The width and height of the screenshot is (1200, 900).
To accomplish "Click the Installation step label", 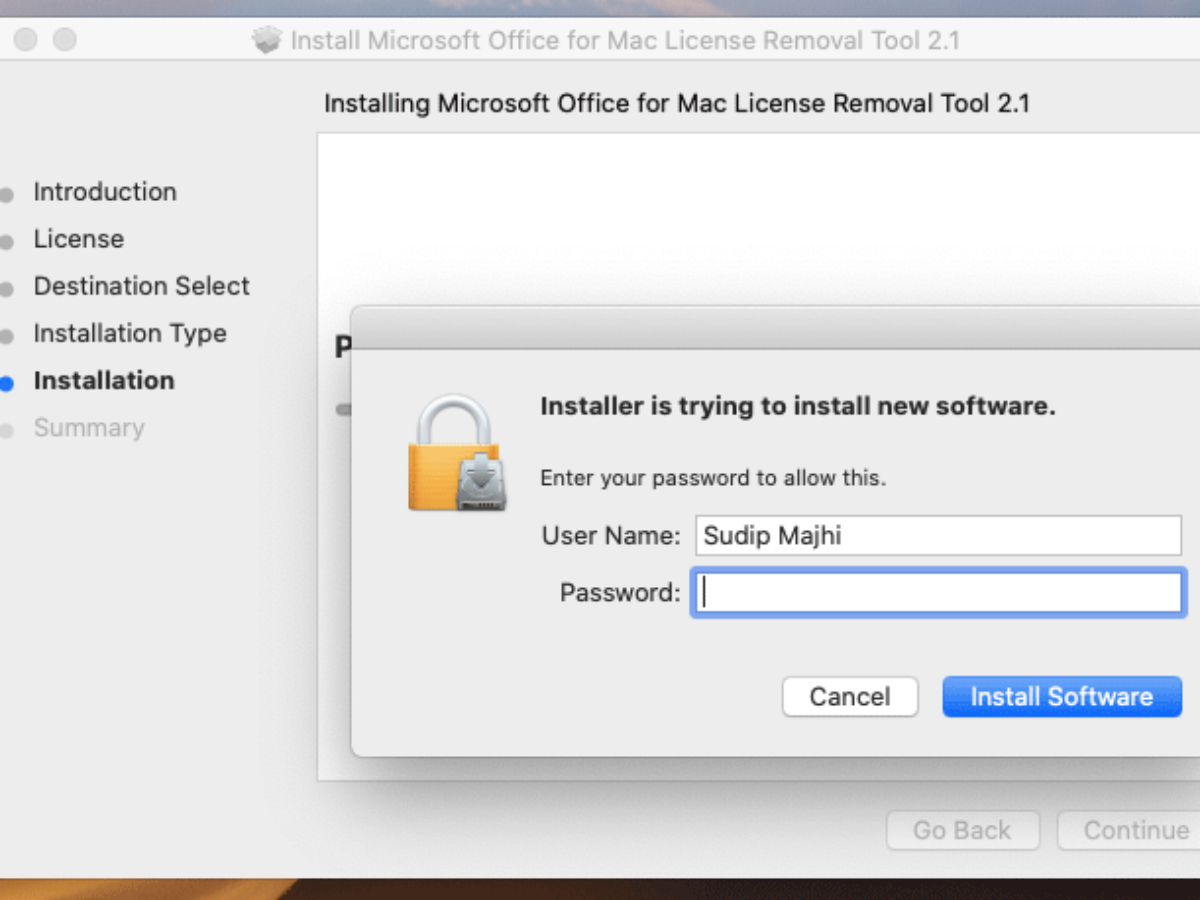I will (104, 381).
